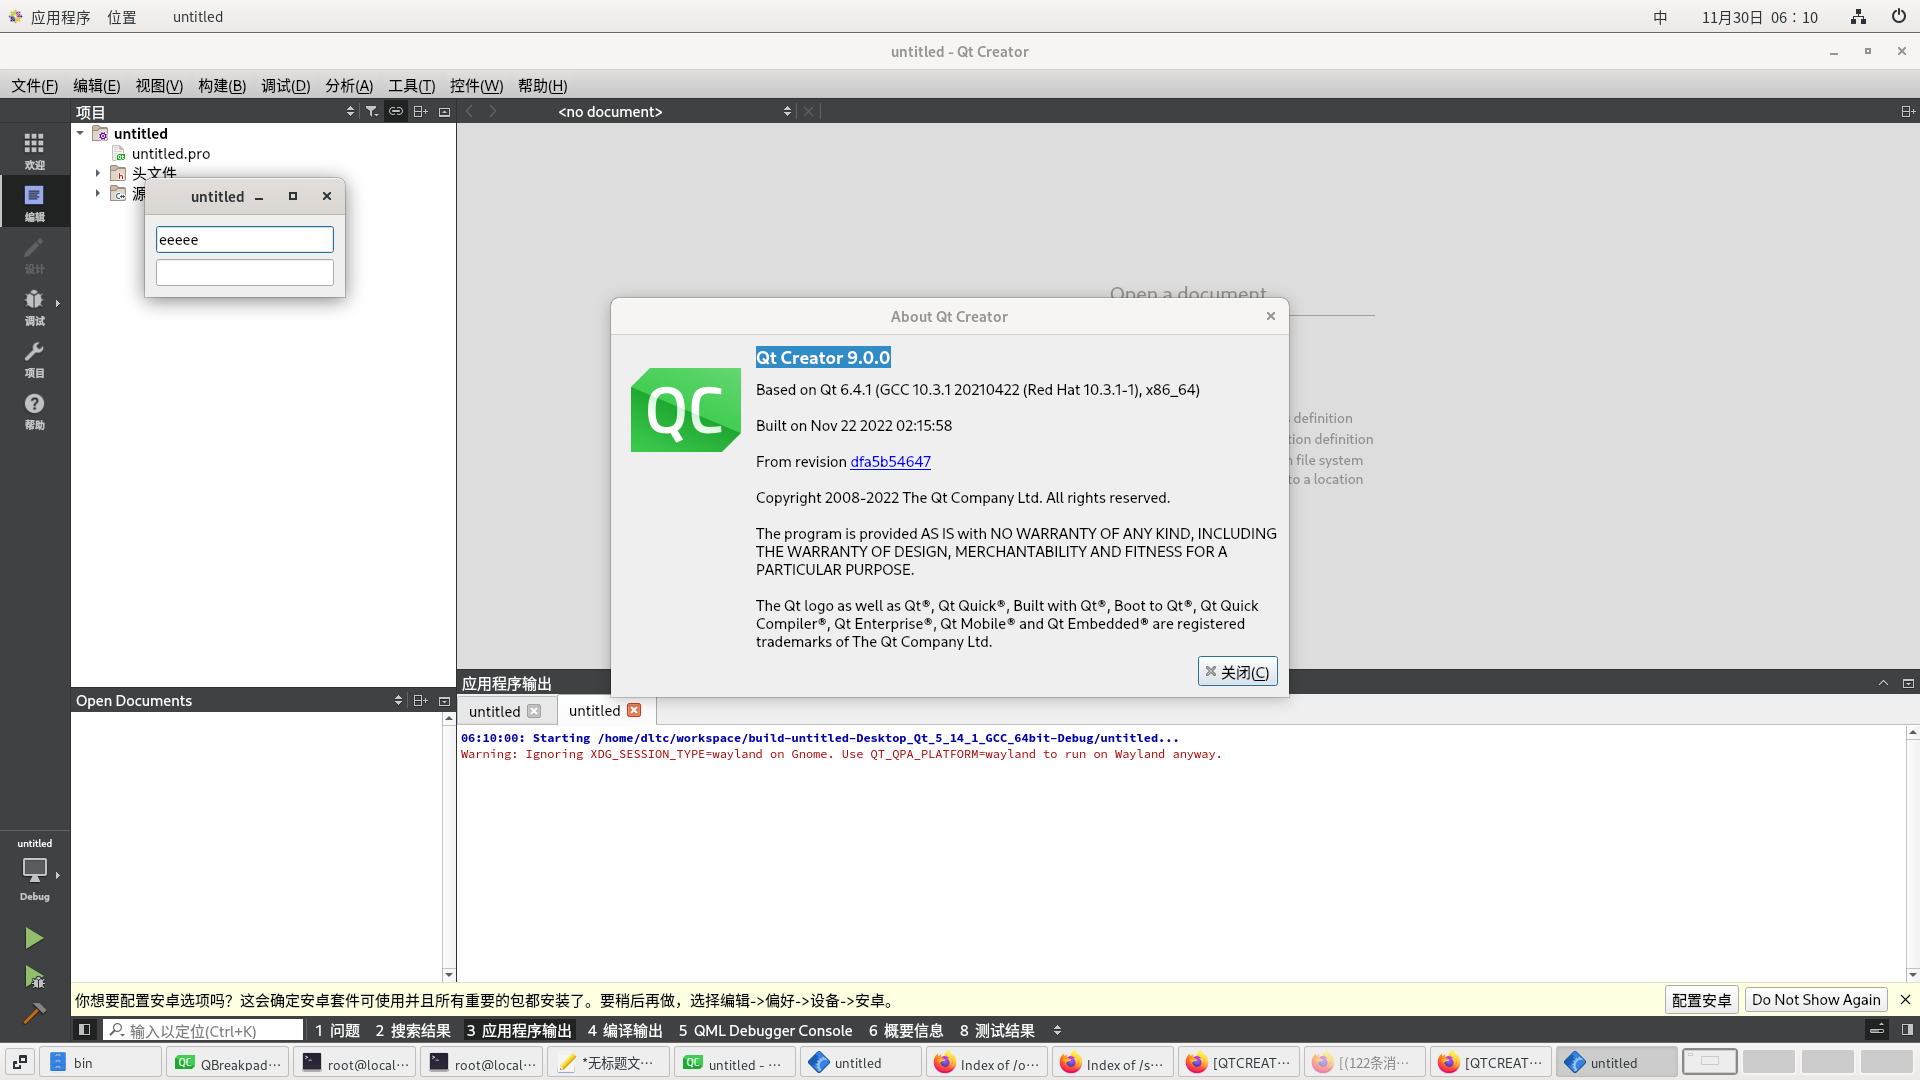The height and width of the screenshot is (1080, 1920).
Task: Click the filter tree icon in Projects panel
Action: [x=372, y=111]
